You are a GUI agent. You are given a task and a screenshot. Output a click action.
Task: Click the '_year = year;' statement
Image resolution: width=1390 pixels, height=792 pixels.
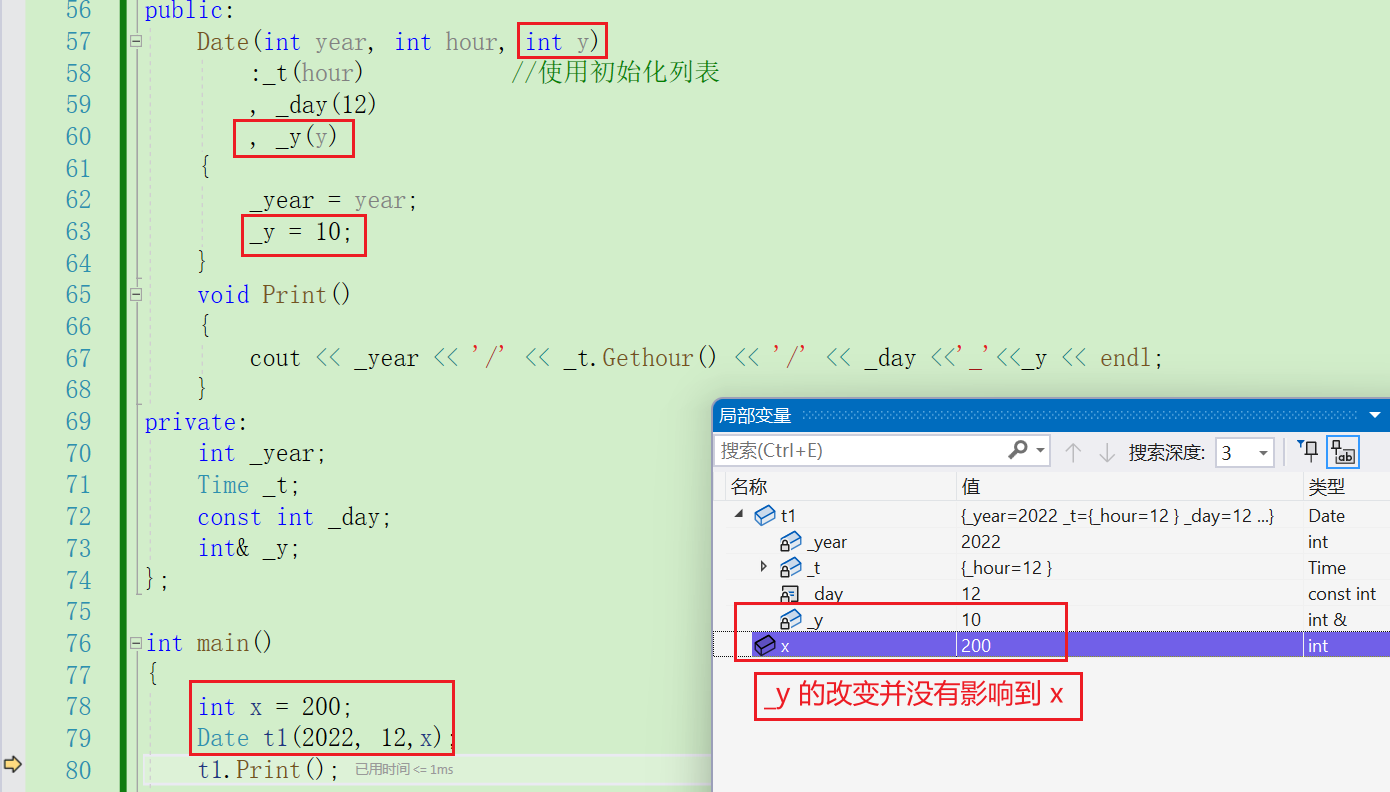pos(333,200)
